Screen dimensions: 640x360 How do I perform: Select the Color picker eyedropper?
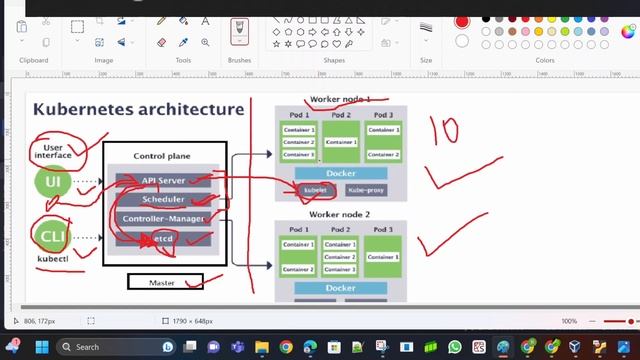[x=183, y=42]
